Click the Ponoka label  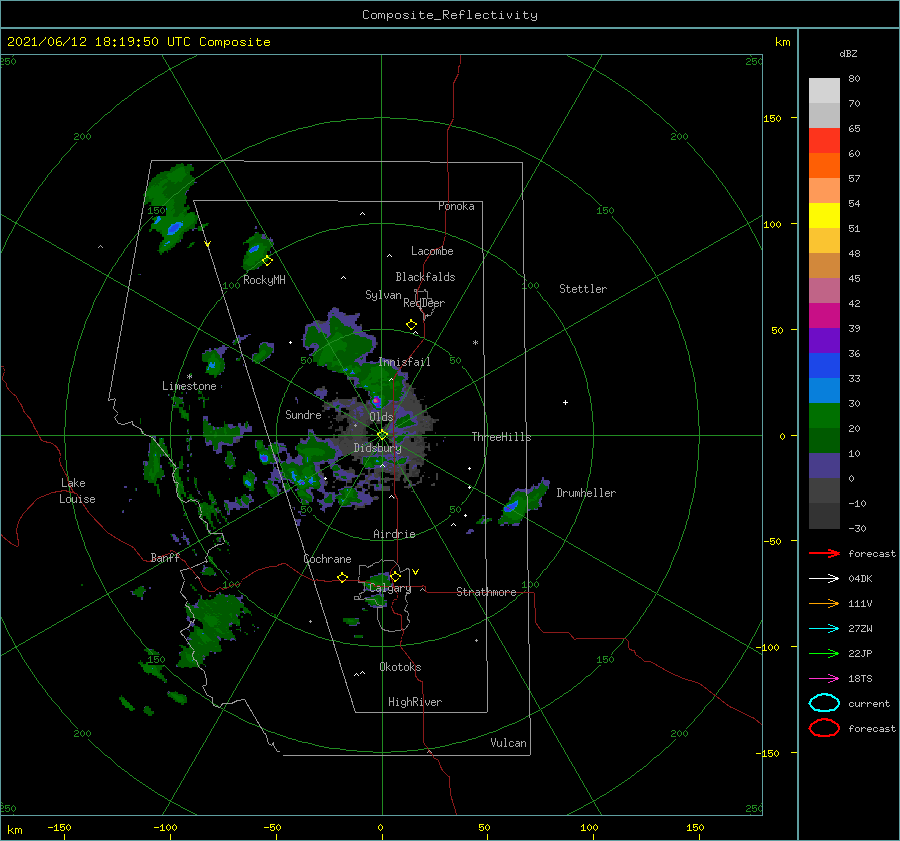[456, 206]
